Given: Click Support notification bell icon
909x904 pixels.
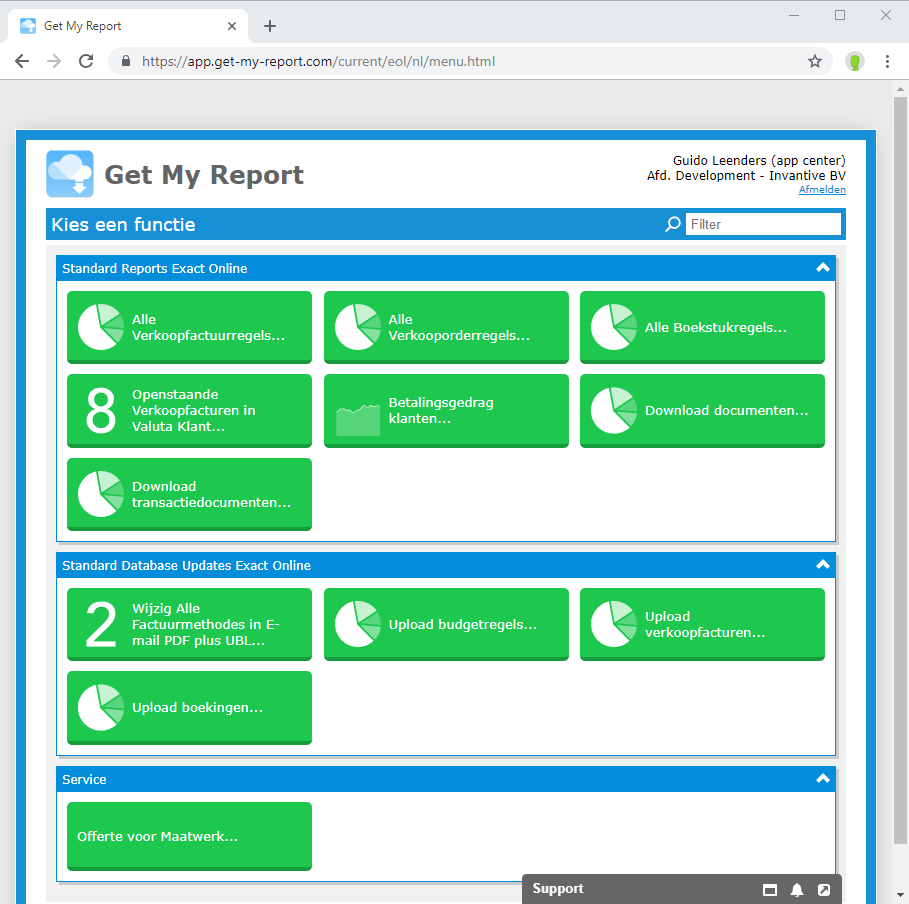Looking at the screenshot, I should coord(797,890).
